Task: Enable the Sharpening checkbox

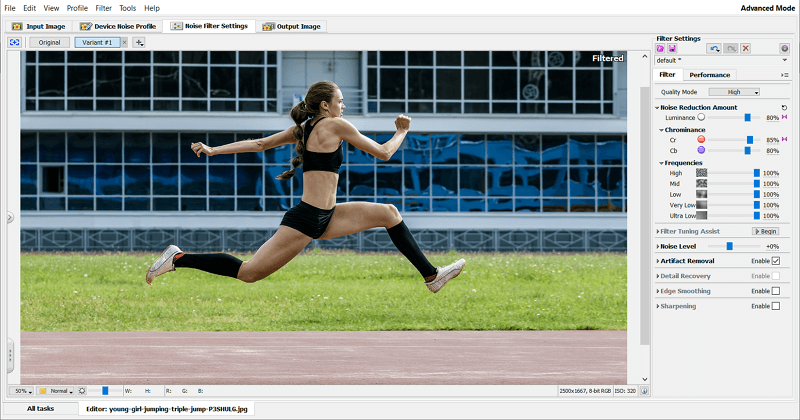Action: click(x=776, y=306)
